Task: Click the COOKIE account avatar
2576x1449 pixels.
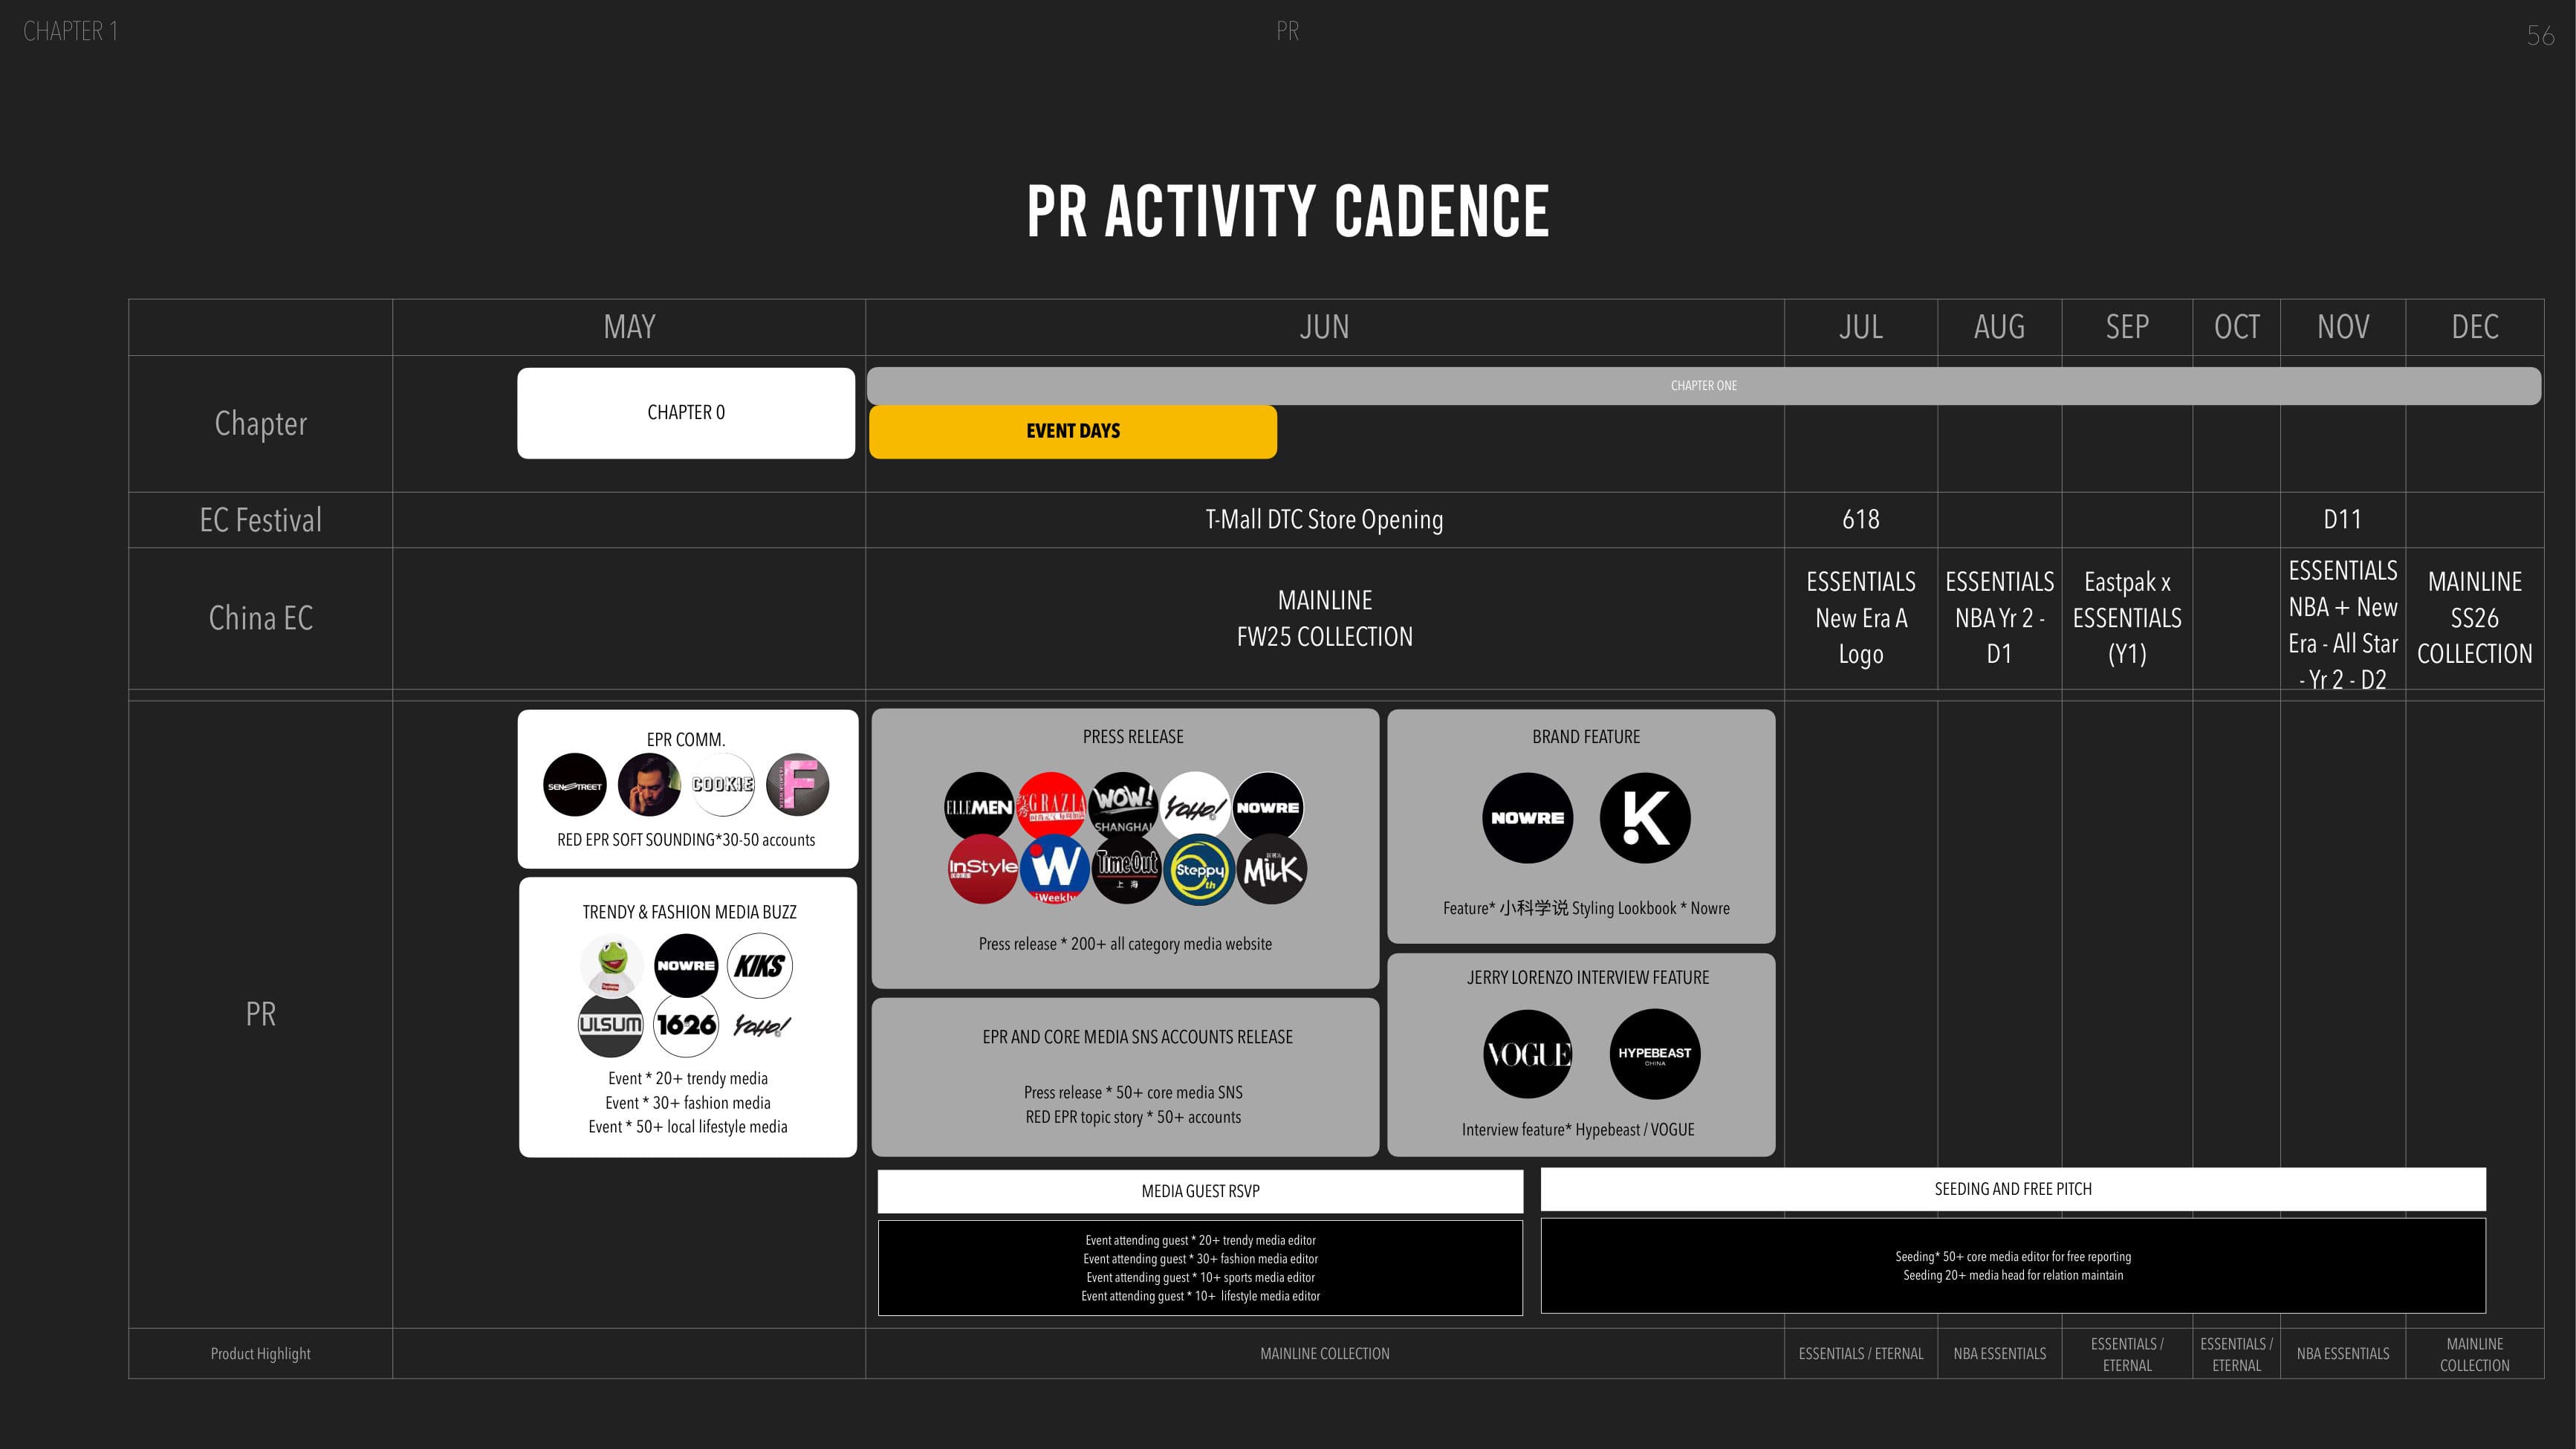Action: 723,785
